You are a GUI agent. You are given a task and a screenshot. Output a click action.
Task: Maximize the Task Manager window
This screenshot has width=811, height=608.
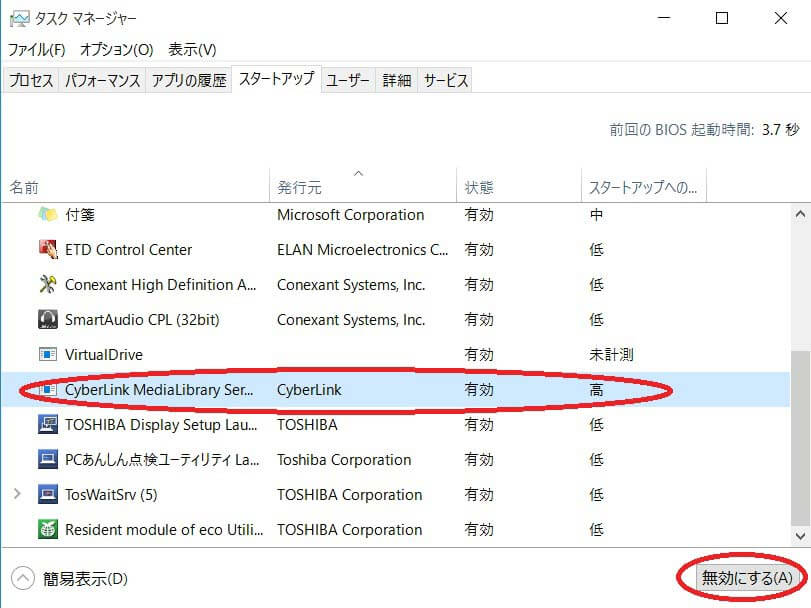[x=722, y=18]
